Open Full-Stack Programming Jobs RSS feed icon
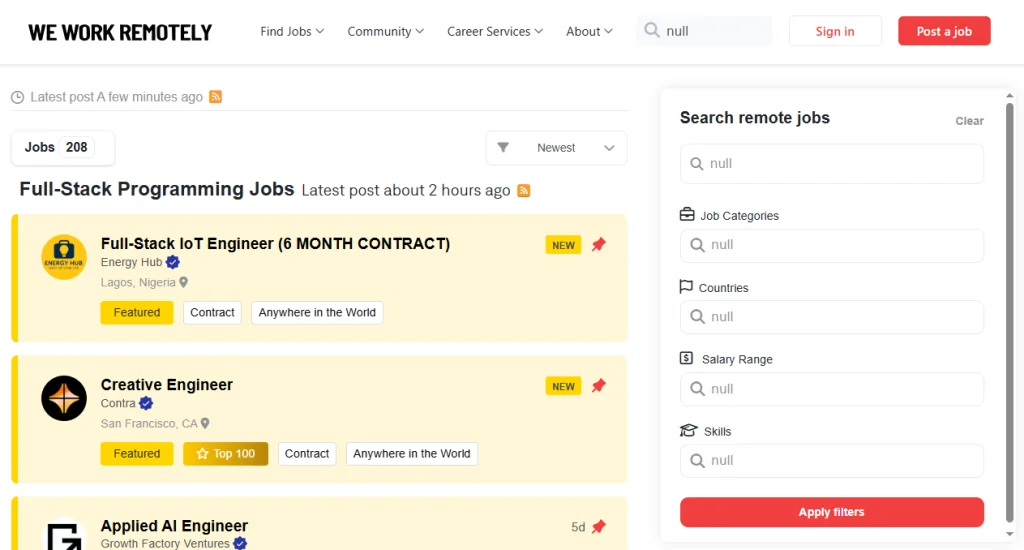The width and height of the screenshot is (1024, 550). coord(524,190)
